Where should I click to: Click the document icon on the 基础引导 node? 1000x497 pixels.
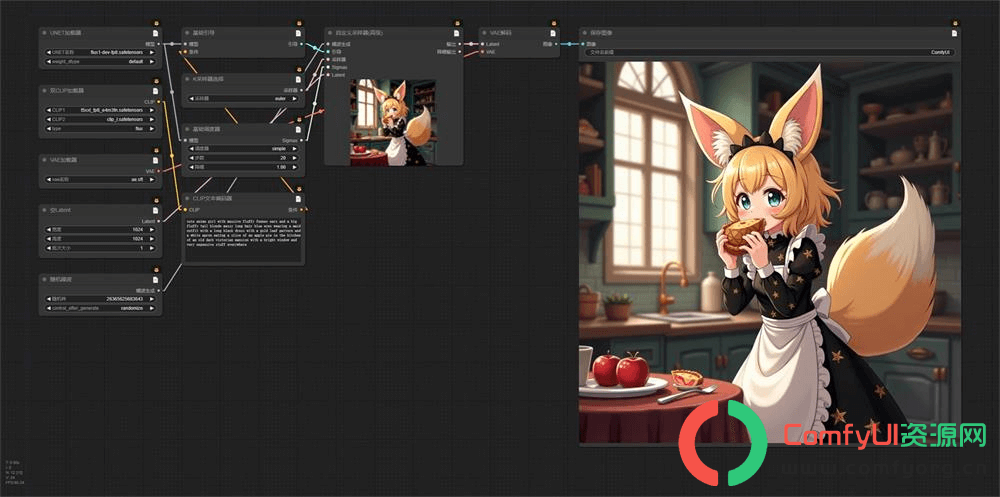click(298, 33)
